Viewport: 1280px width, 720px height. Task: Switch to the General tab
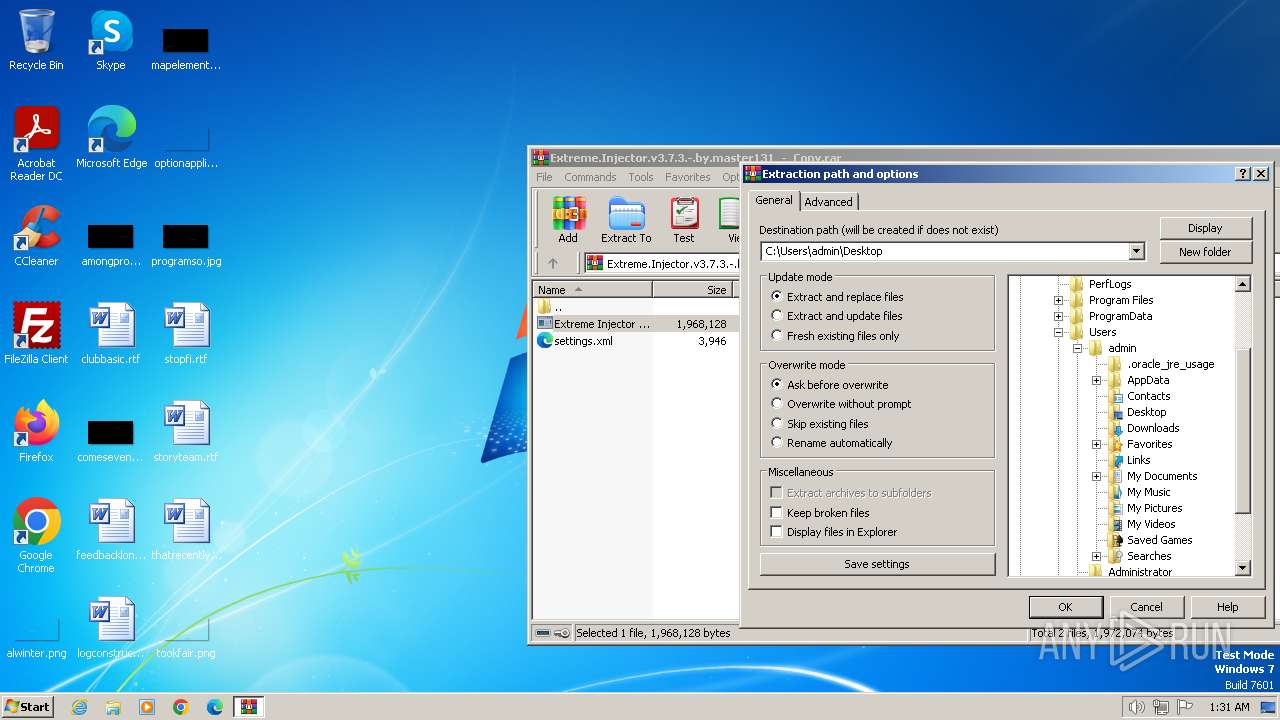tap(774, 200)
